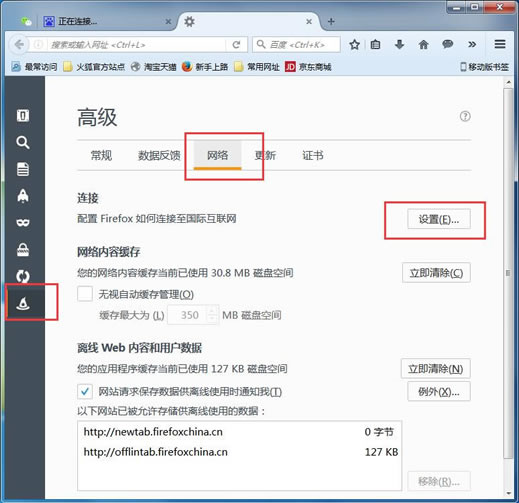Select http://newtab.firefoxchina.cn row

coord(239,432)
